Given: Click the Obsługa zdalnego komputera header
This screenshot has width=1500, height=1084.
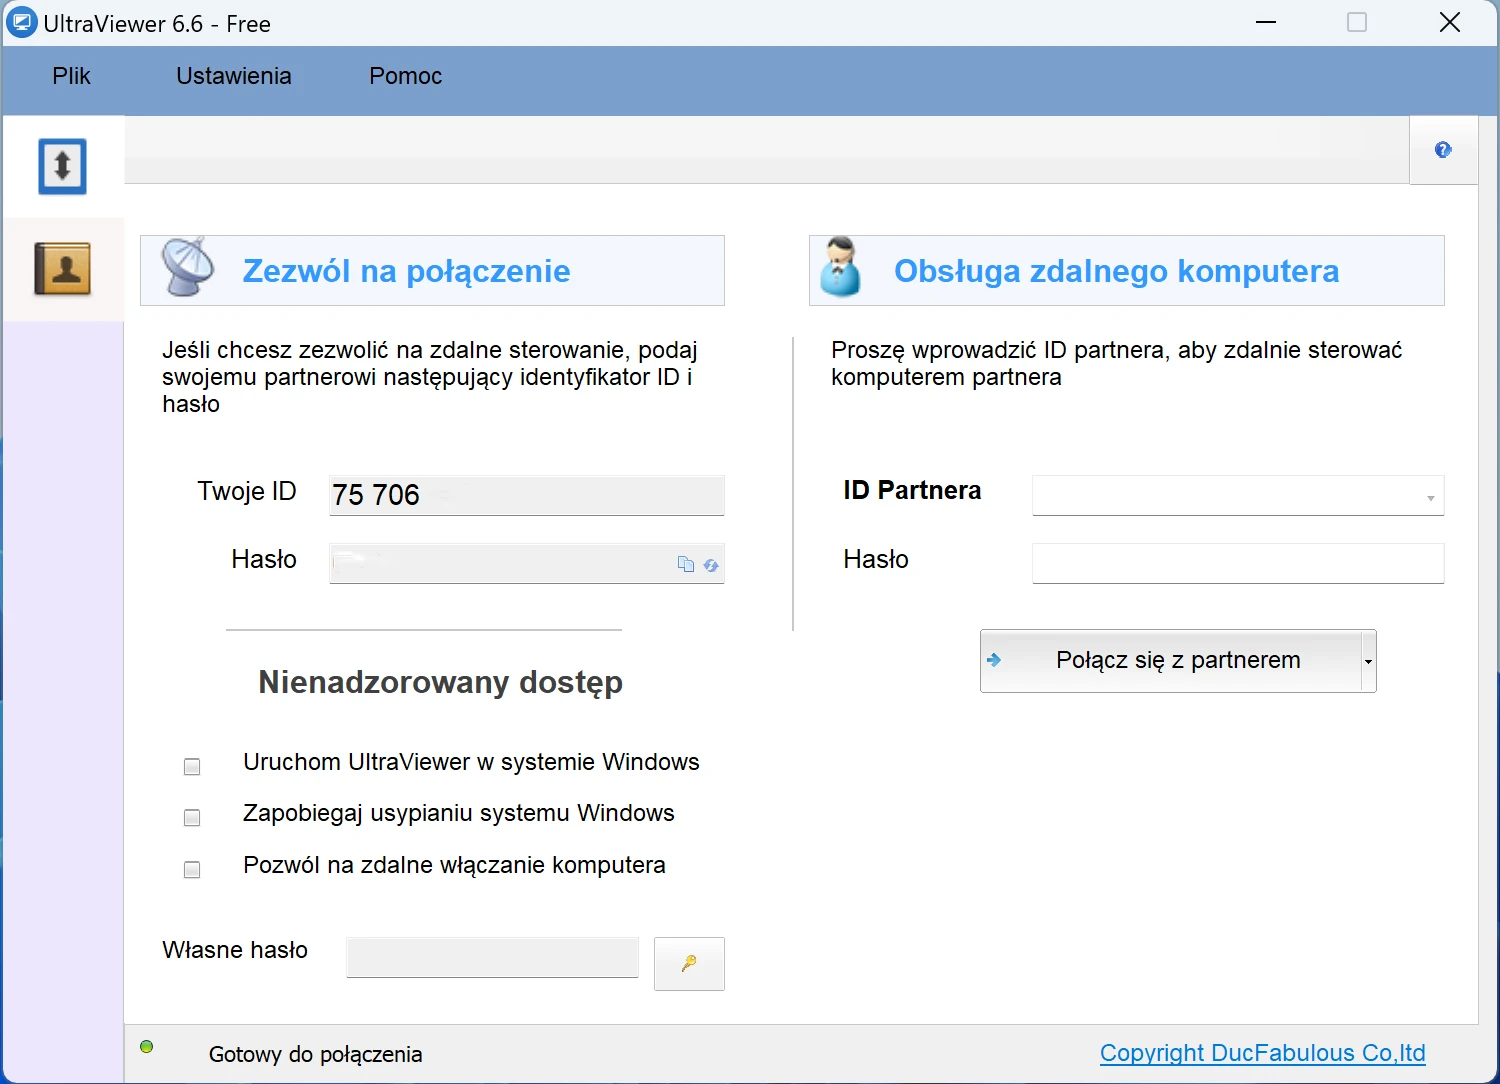Looking at the screenshot, I should [1127, 271].
